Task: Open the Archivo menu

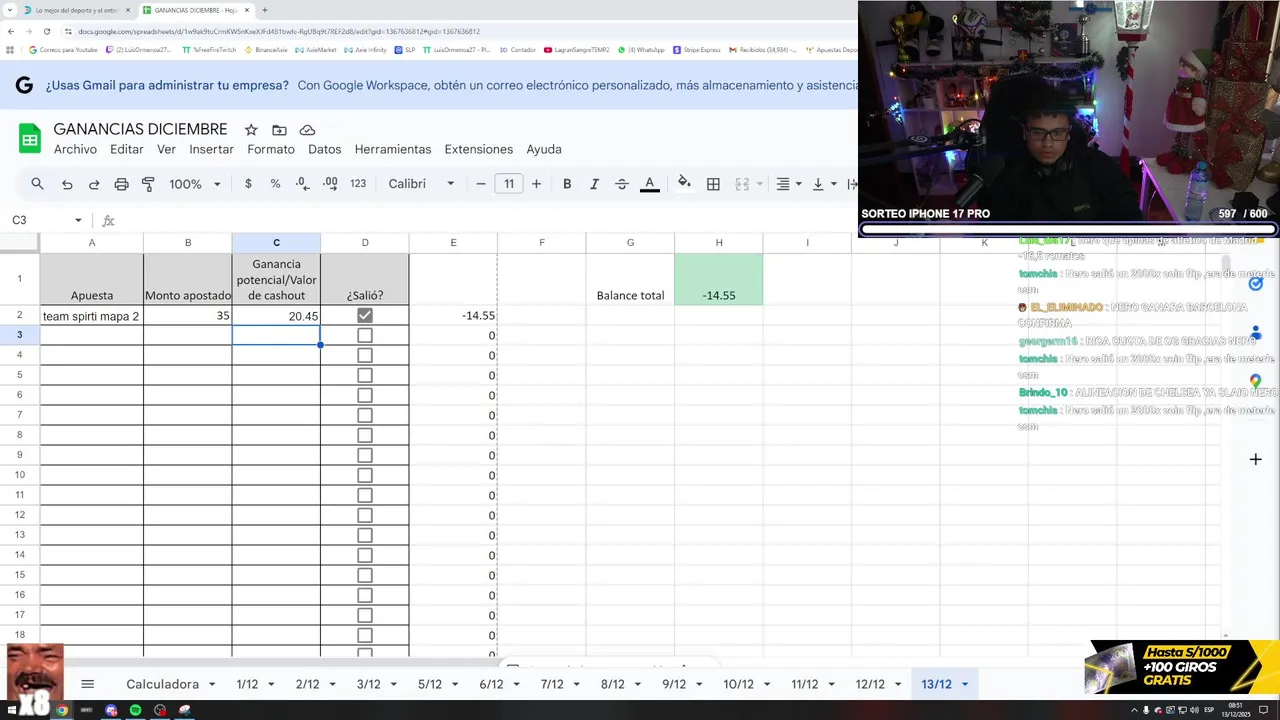Action: pyautogui.click(x=75, y=149)
